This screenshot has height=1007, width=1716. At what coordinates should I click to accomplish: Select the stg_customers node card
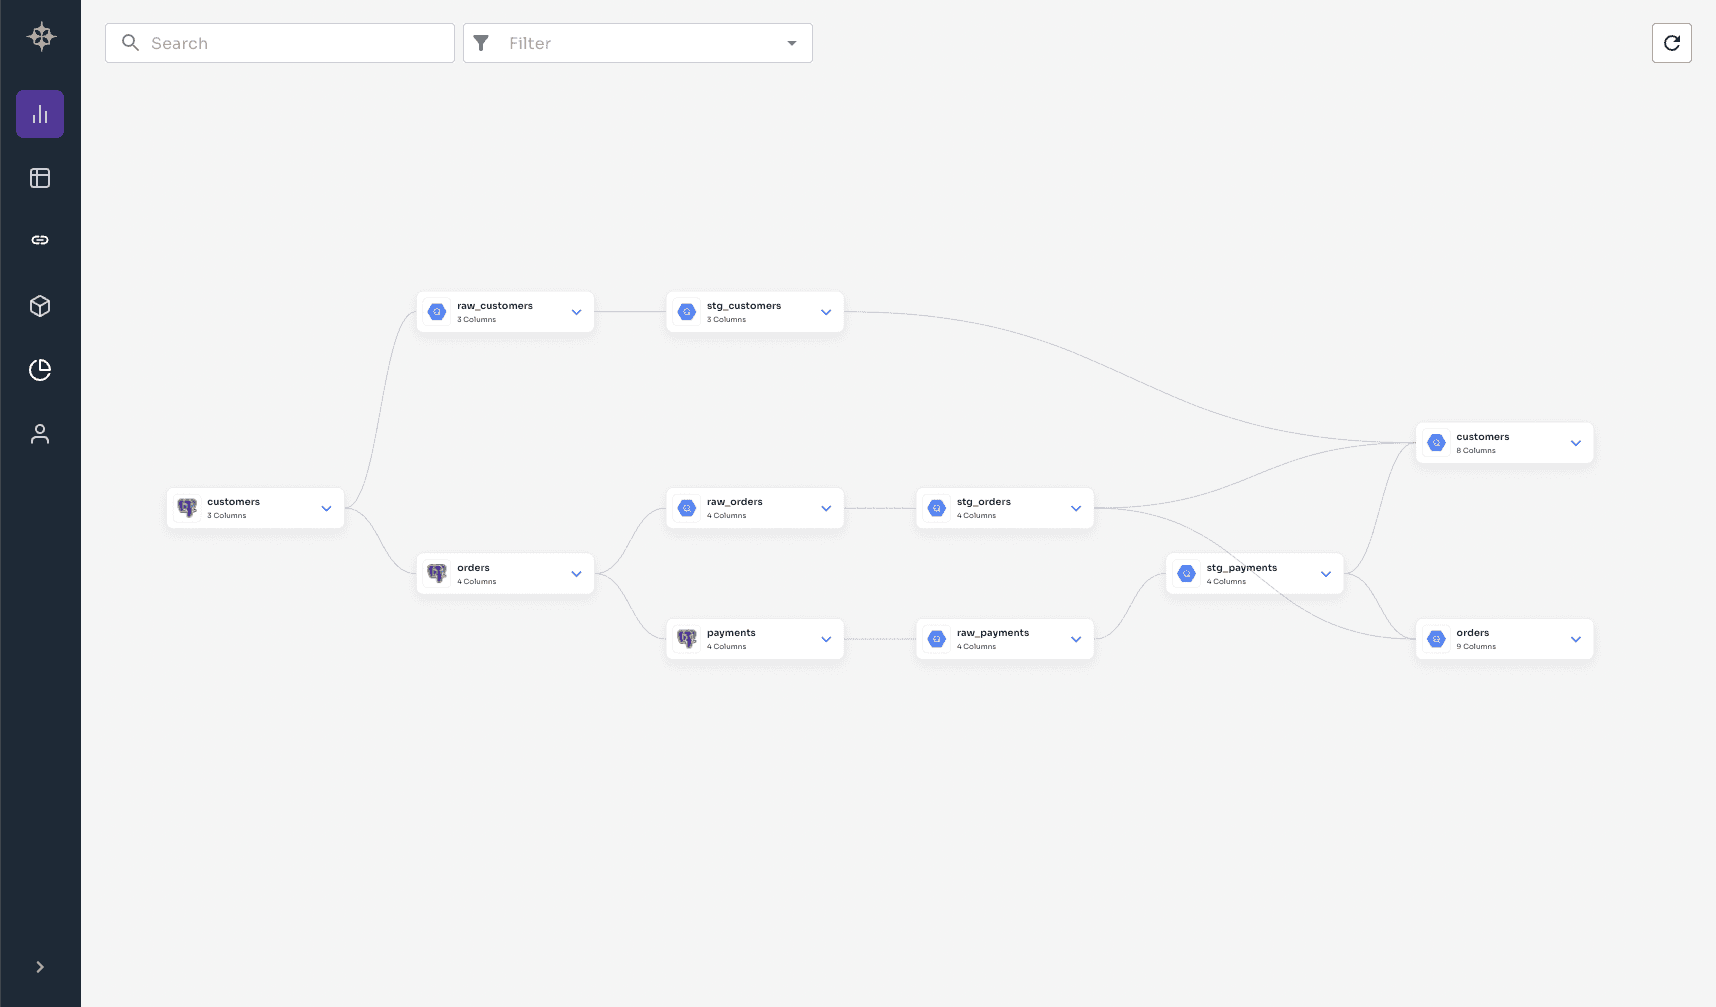pyautogui.click(x=754, y=311)
